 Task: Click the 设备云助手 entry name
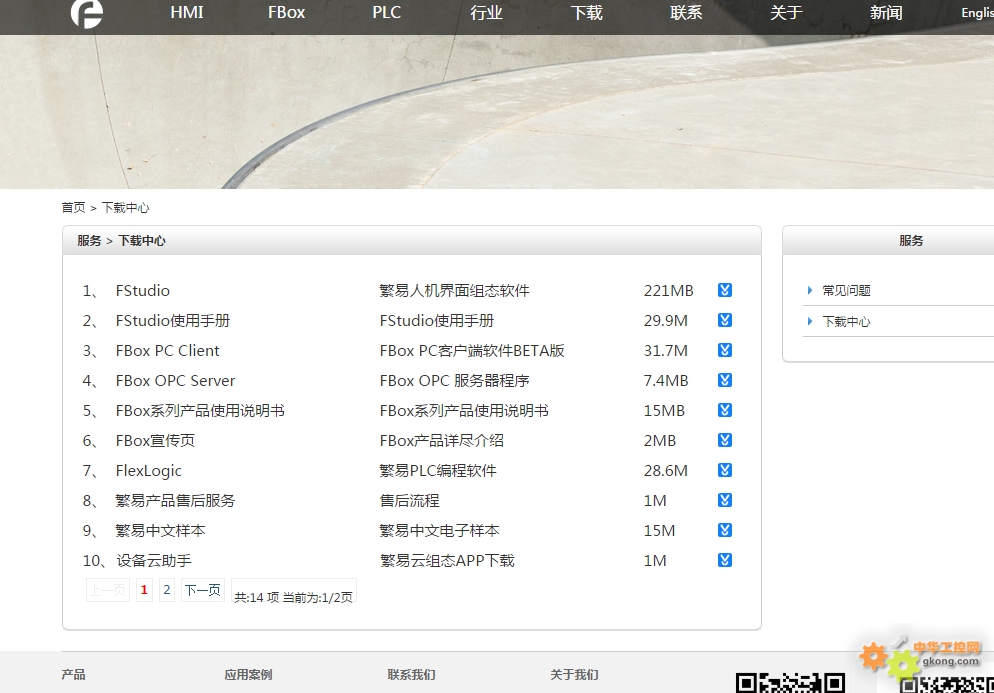[x=154, y=560]
